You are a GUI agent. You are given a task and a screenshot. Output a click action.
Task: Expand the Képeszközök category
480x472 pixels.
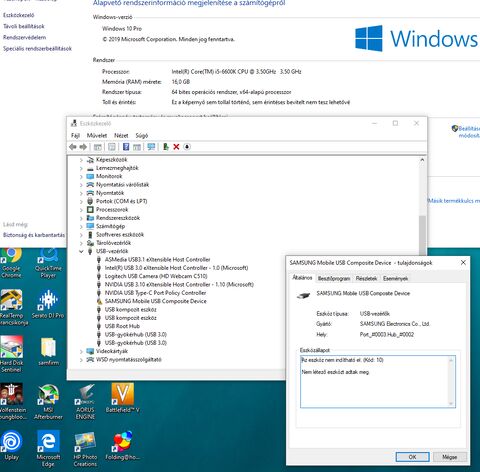click(x=81, y=160)
